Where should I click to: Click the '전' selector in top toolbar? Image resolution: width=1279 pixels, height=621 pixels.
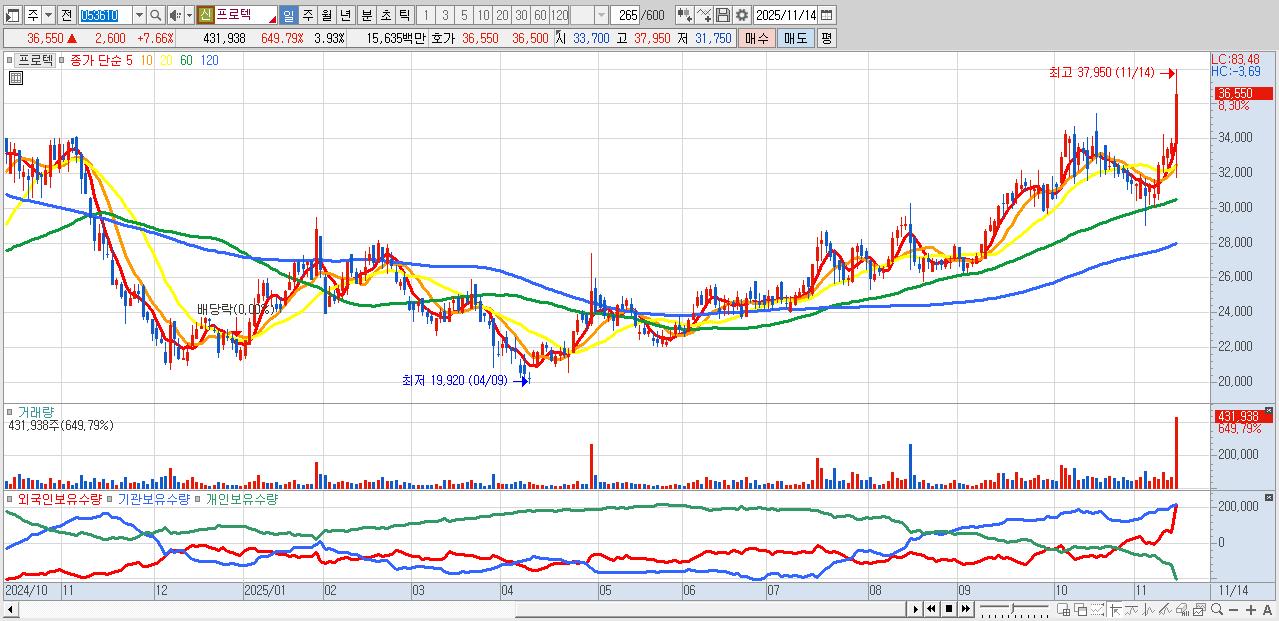pos(66,15)
